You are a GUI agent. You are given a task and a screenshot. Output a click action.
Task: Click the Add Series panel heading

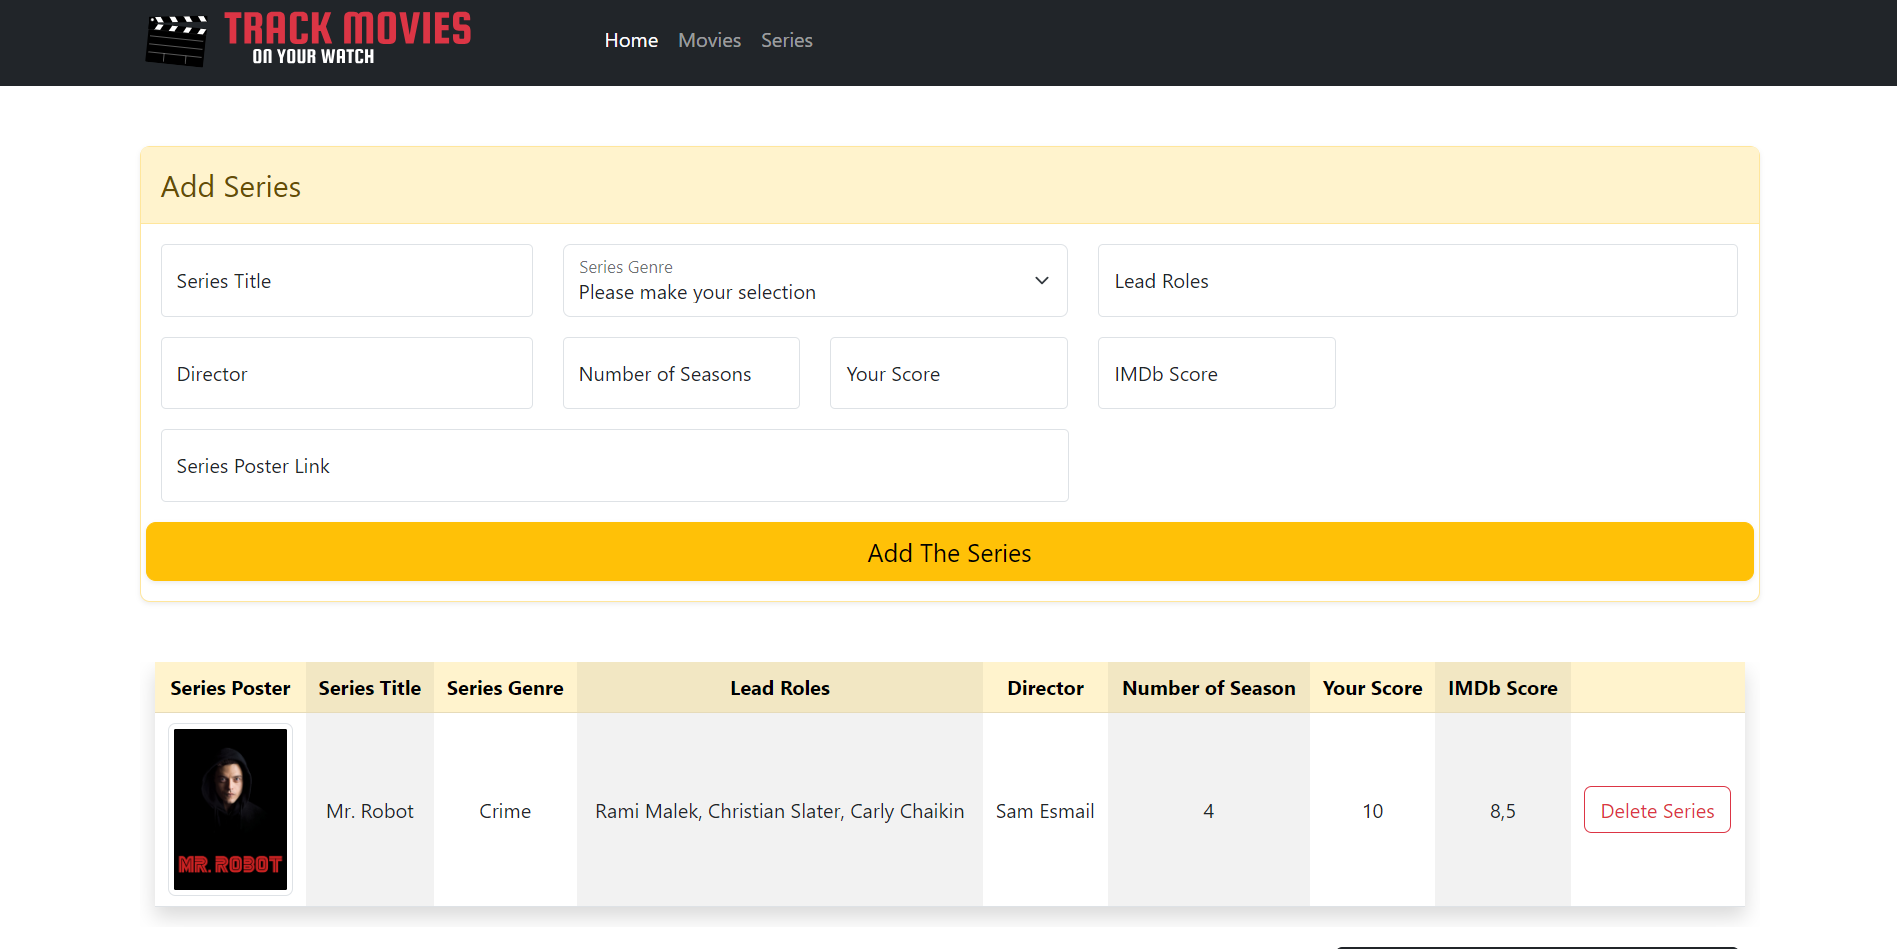pyautogui.click(x=230, y=186)
